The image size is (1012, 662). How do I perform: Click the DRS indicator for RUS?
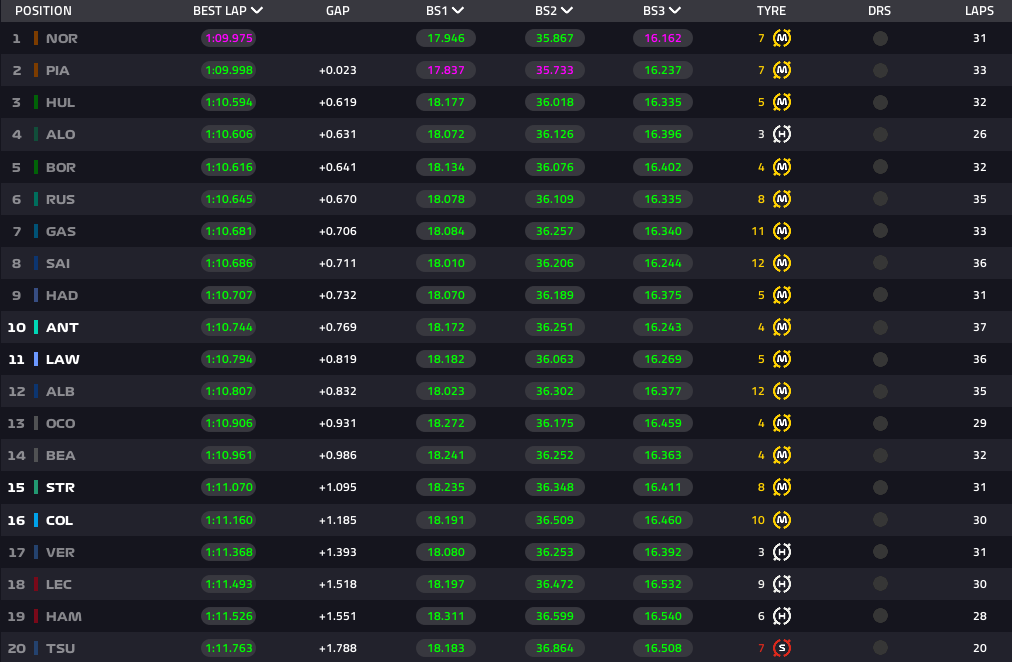tap(880, 199)
